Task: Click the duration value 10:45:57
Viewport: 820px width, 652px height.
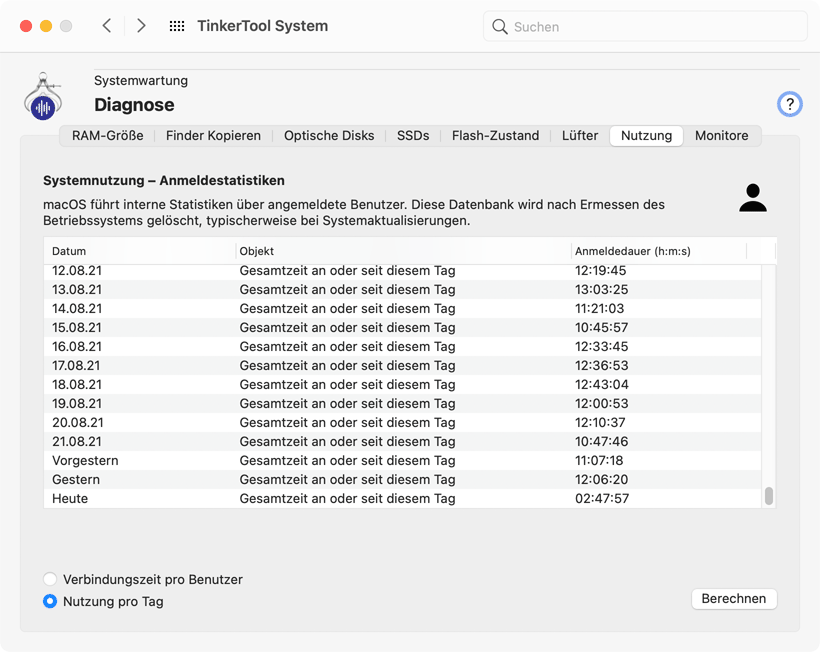Action: click(601, 328)
